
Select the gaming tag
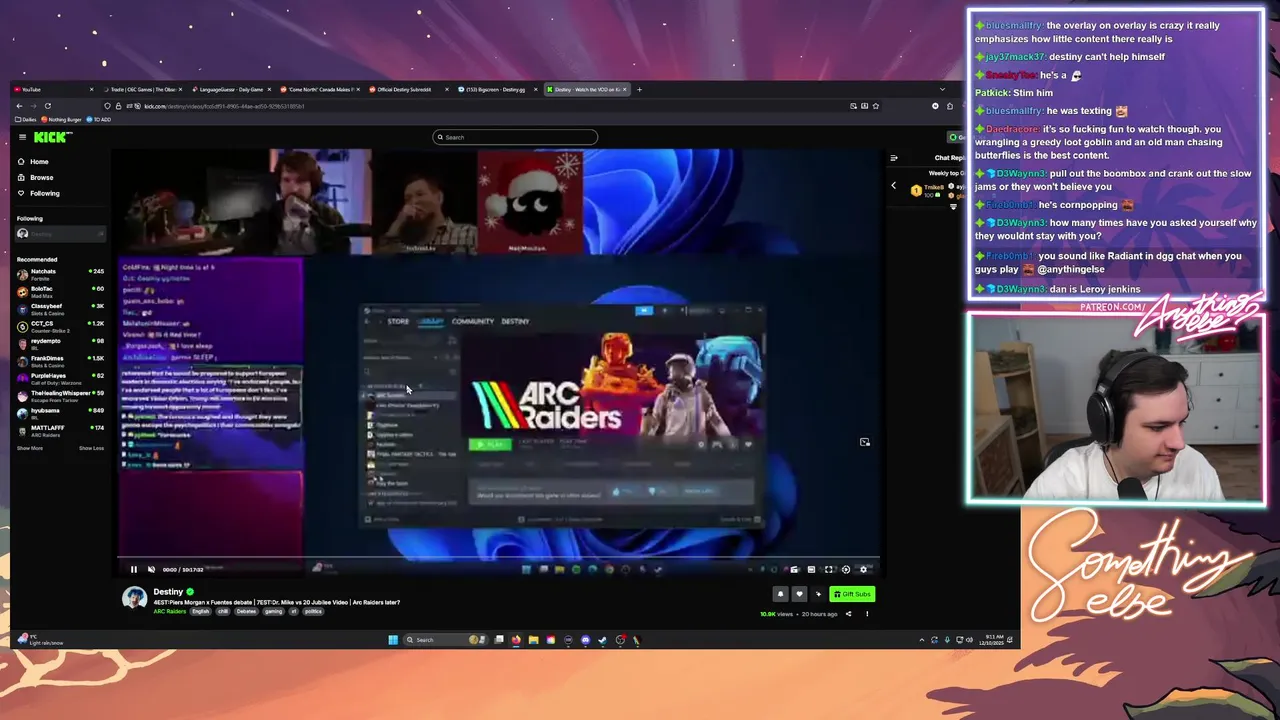273,611
